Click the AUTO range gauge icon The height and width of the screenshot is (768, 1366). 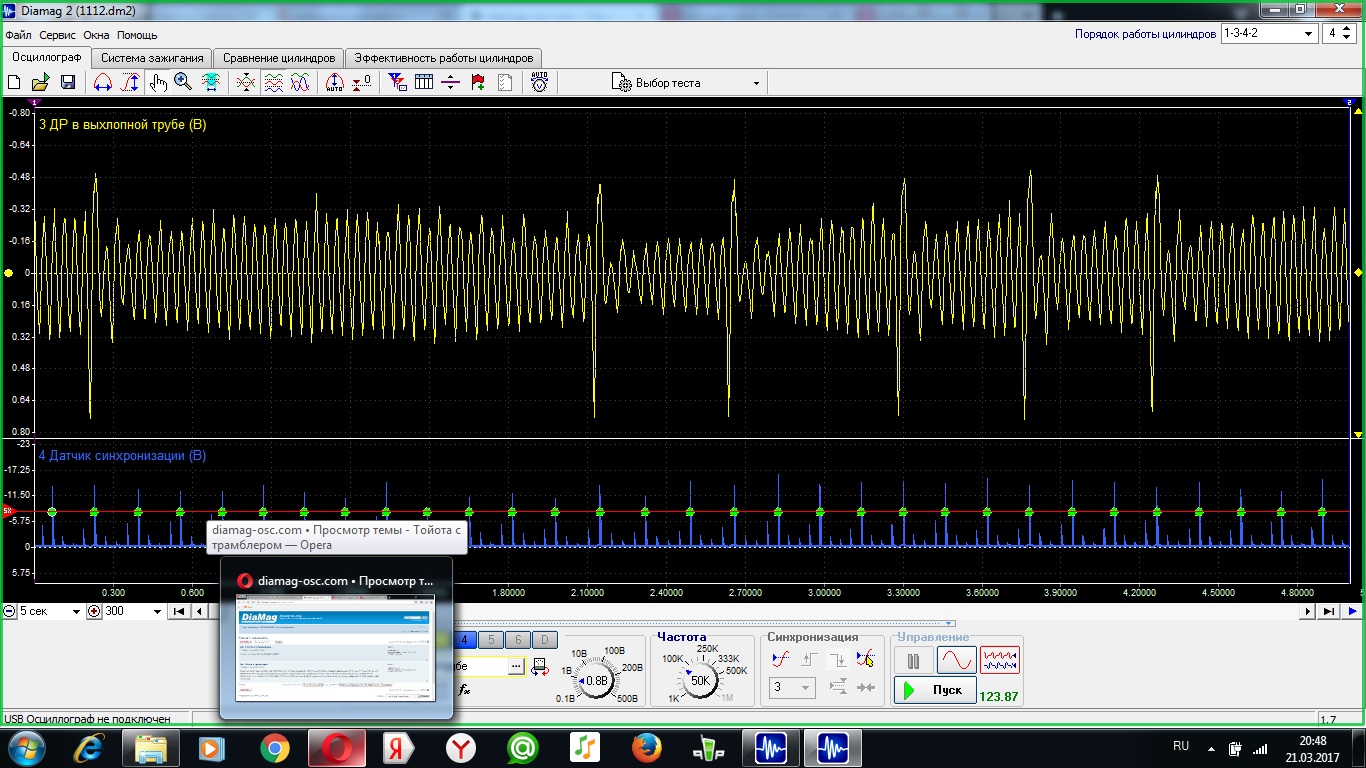[x=335, y=83]
